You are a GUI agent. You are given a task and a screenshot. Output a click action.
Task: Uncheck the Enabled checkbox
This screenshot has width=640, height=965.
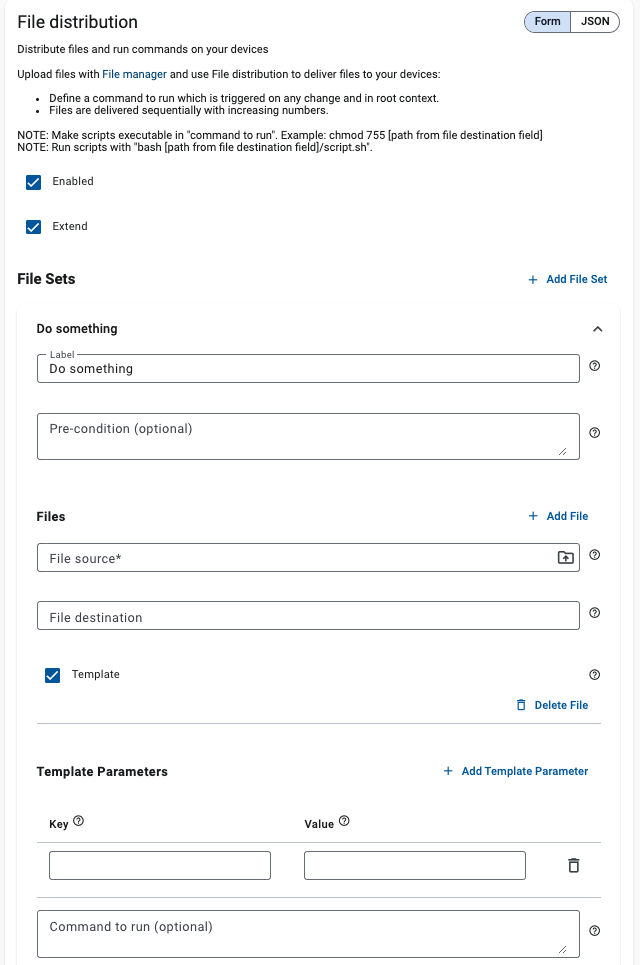[34, 182]
